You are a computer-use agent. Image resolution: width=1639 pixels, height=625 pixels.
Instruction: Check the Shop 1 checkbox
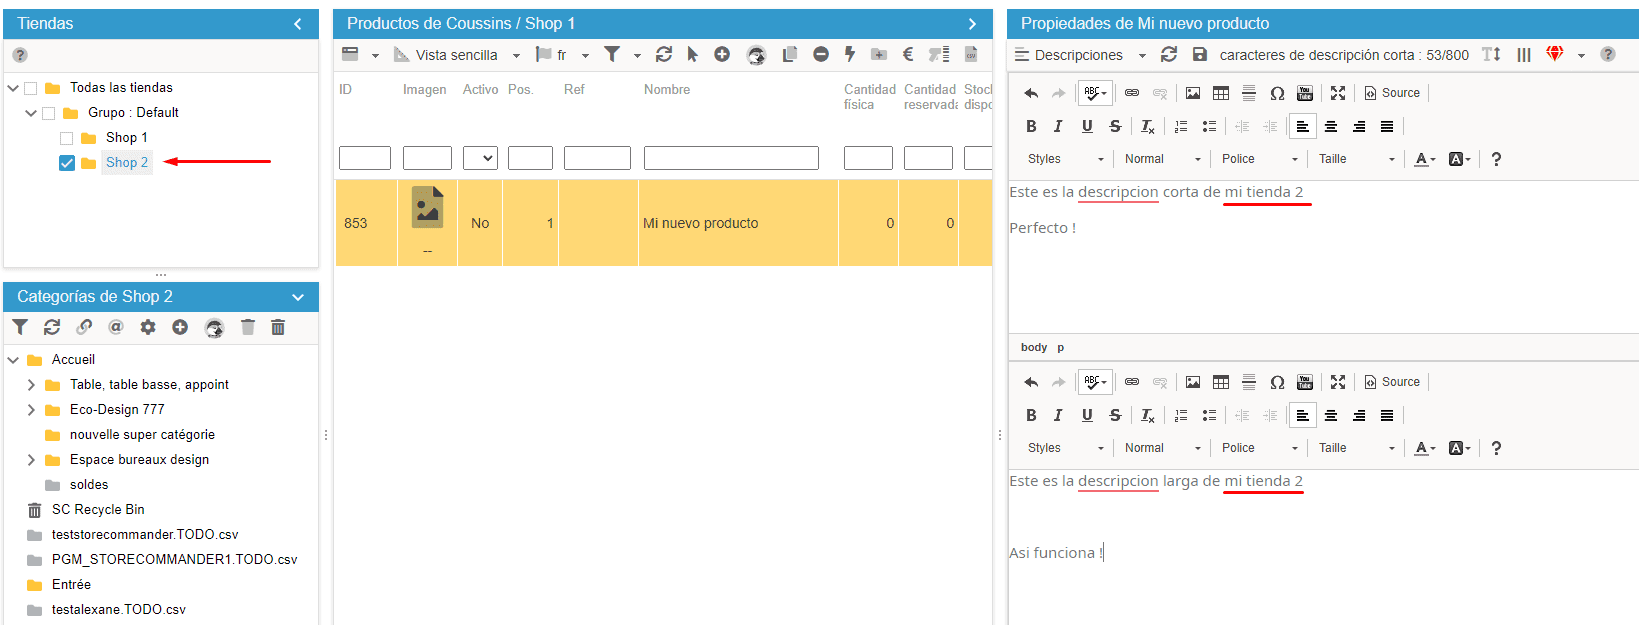67,138
